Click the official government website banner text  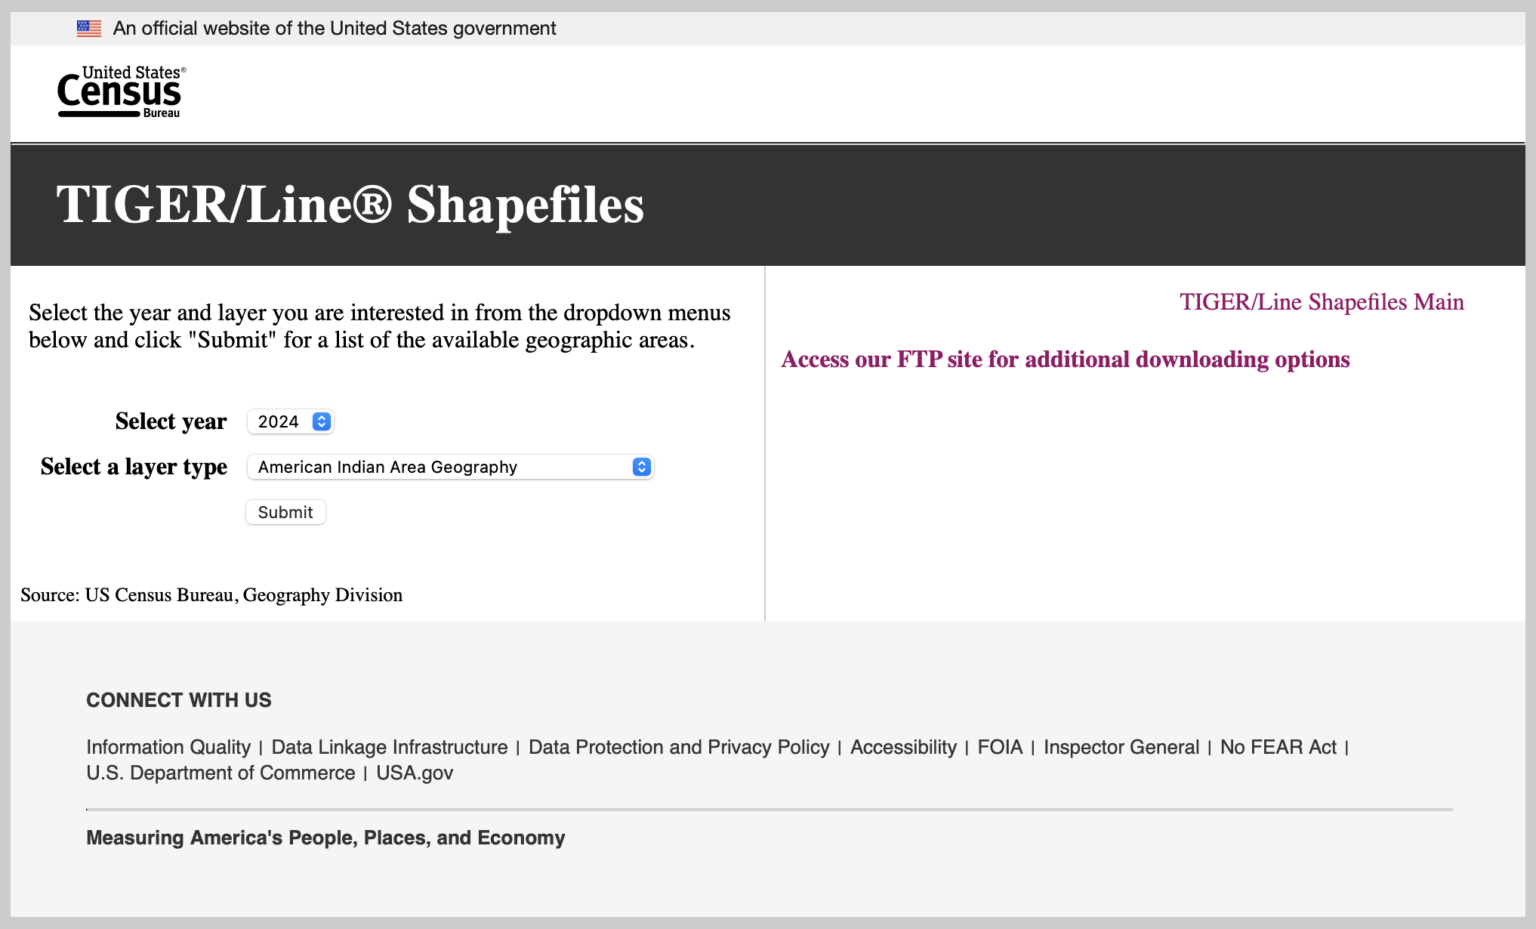pyautogui.click(x=334, y=29)
